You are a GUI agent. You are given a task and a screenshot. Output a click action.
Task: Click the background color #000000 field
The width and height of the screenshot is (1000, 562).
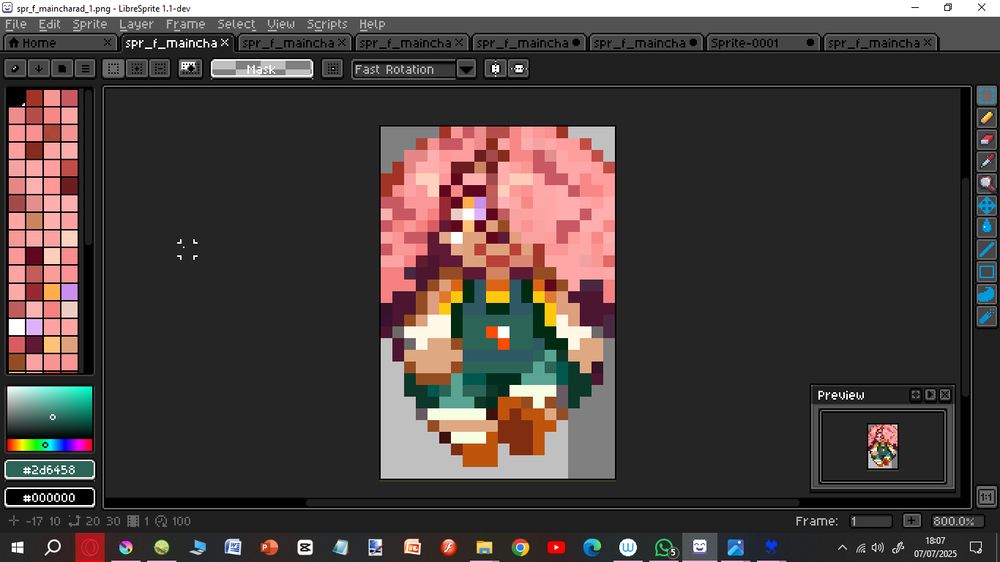(50, 498)
